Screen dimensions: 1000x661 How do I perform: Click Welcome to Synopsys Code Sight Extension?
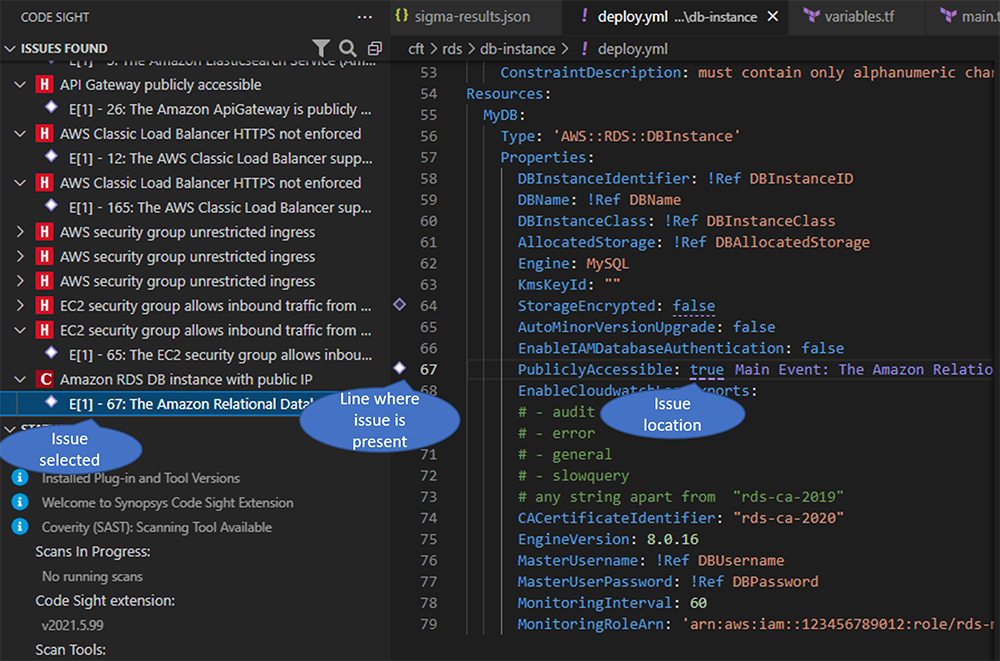[167, 502]
